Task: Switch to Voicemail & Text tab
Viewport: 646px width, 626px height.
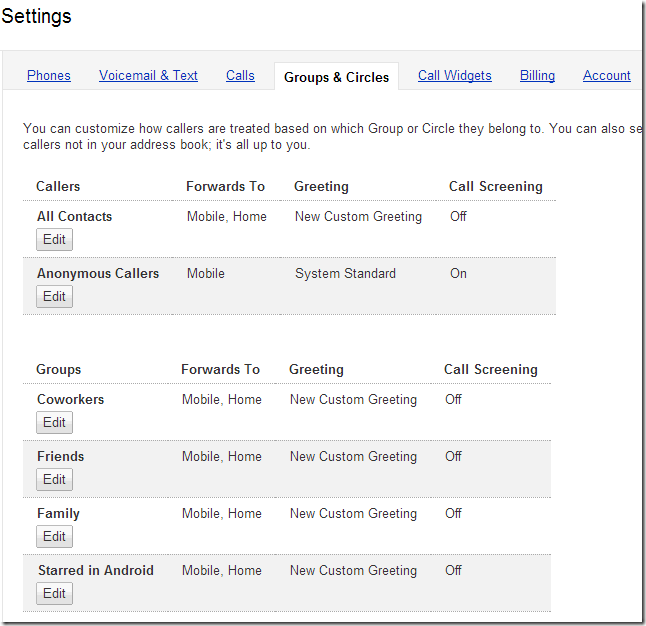Action: pos(148,75)
